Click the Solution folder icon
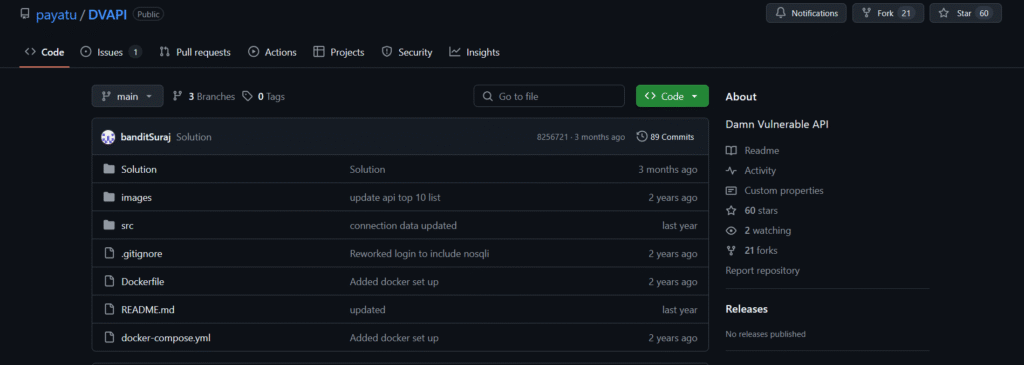The image size is (1024, 365). 109,169
